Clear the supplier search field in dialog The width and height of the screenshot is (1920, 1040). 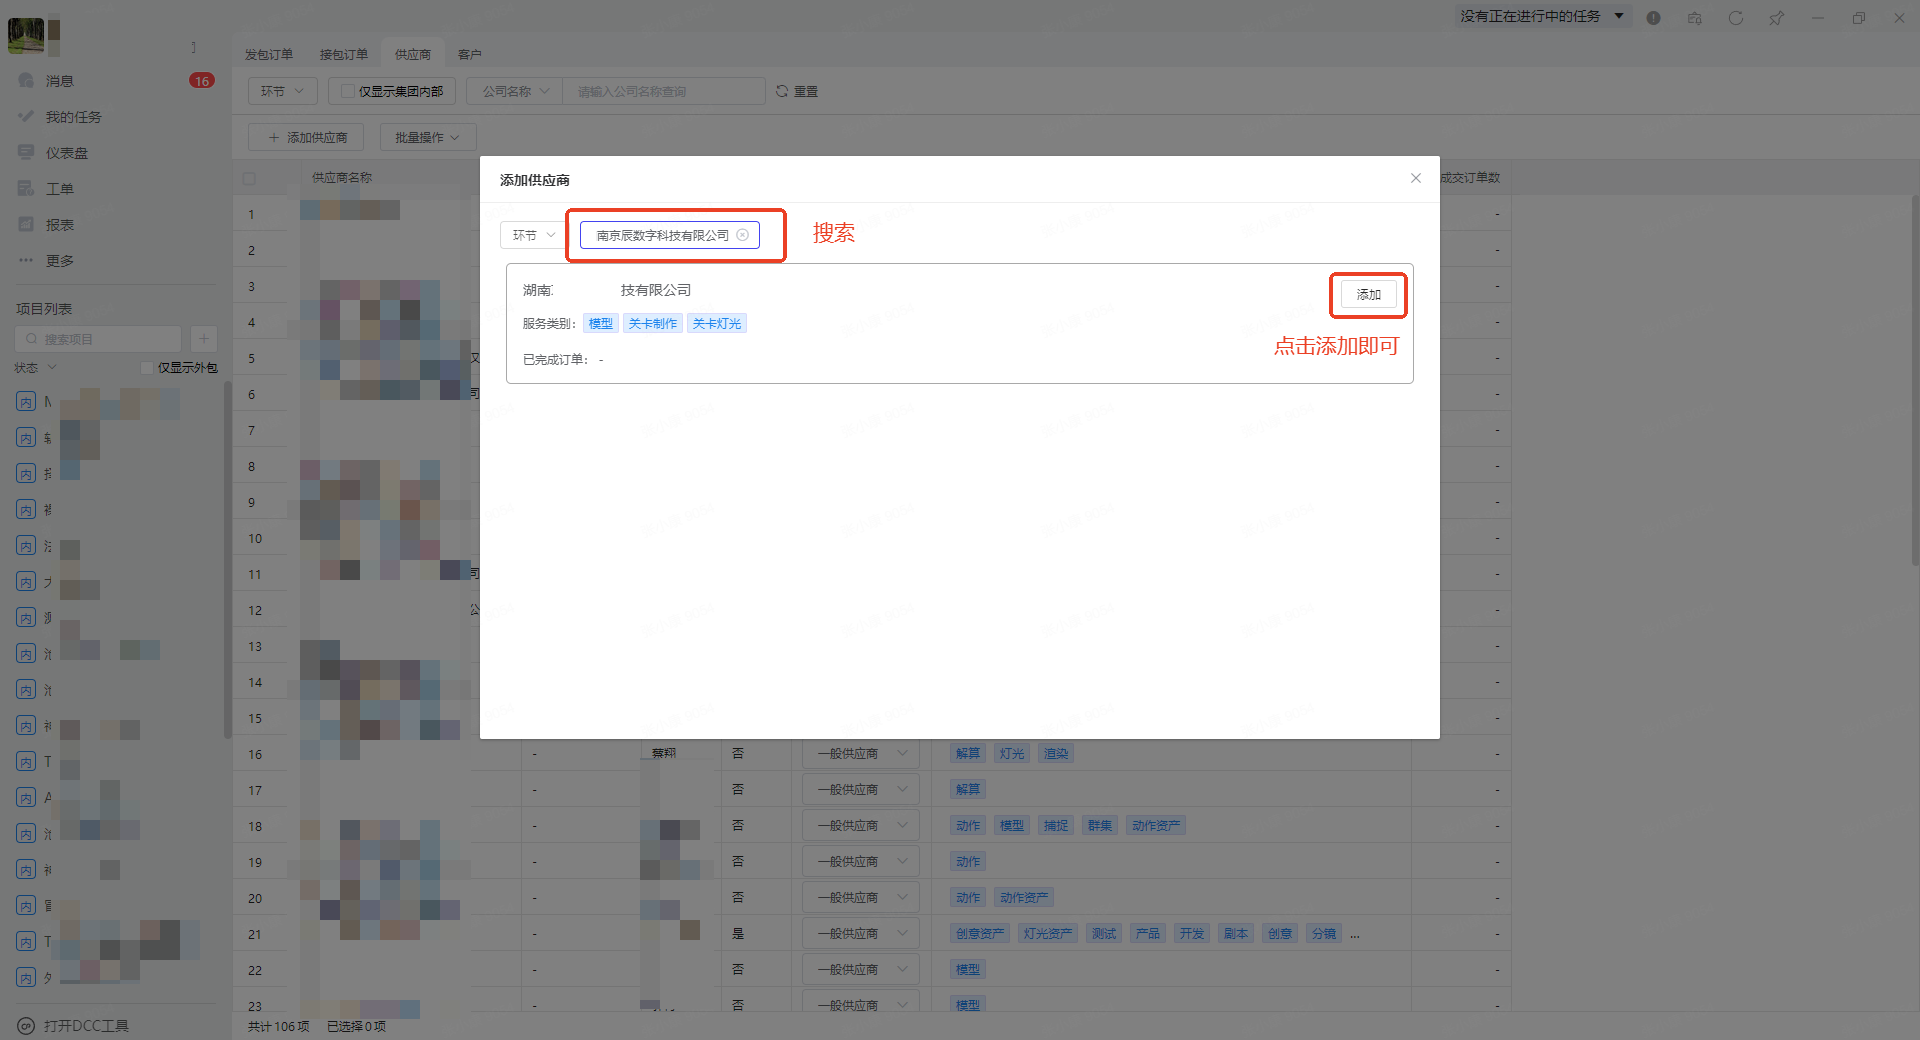point(742,235)
